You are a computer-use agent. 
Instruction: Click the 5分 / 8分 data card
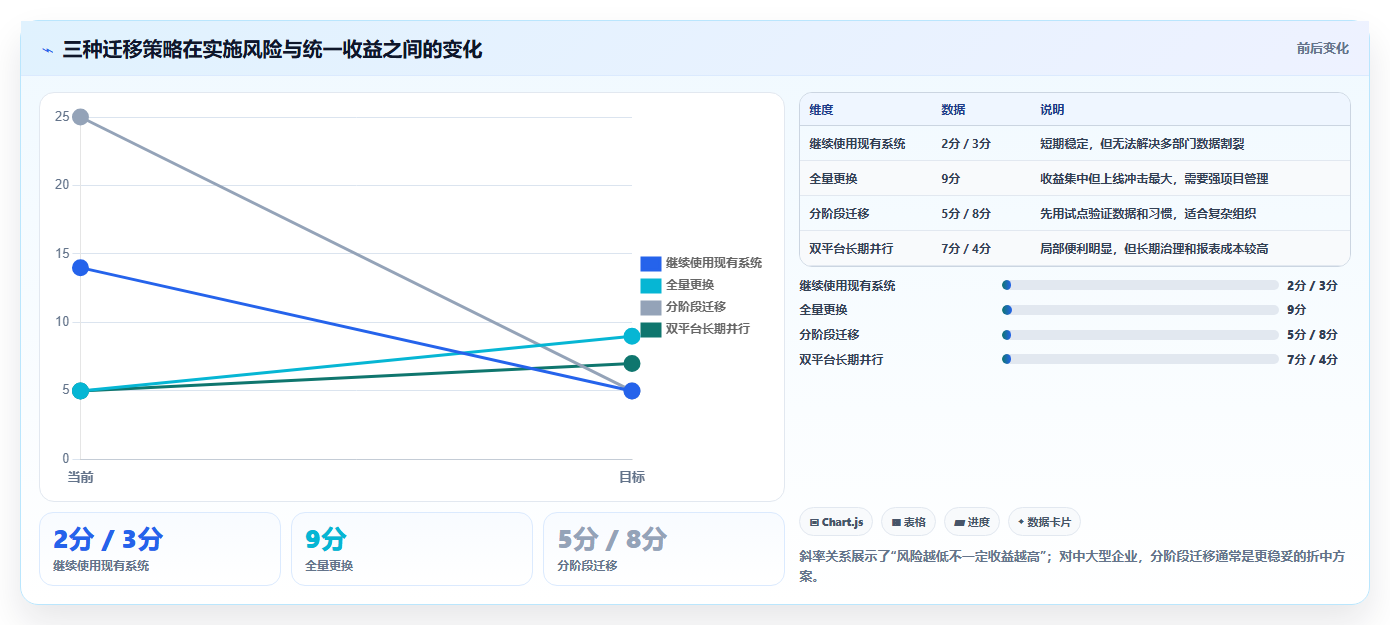pyautogui.click(x=664, y=549)
